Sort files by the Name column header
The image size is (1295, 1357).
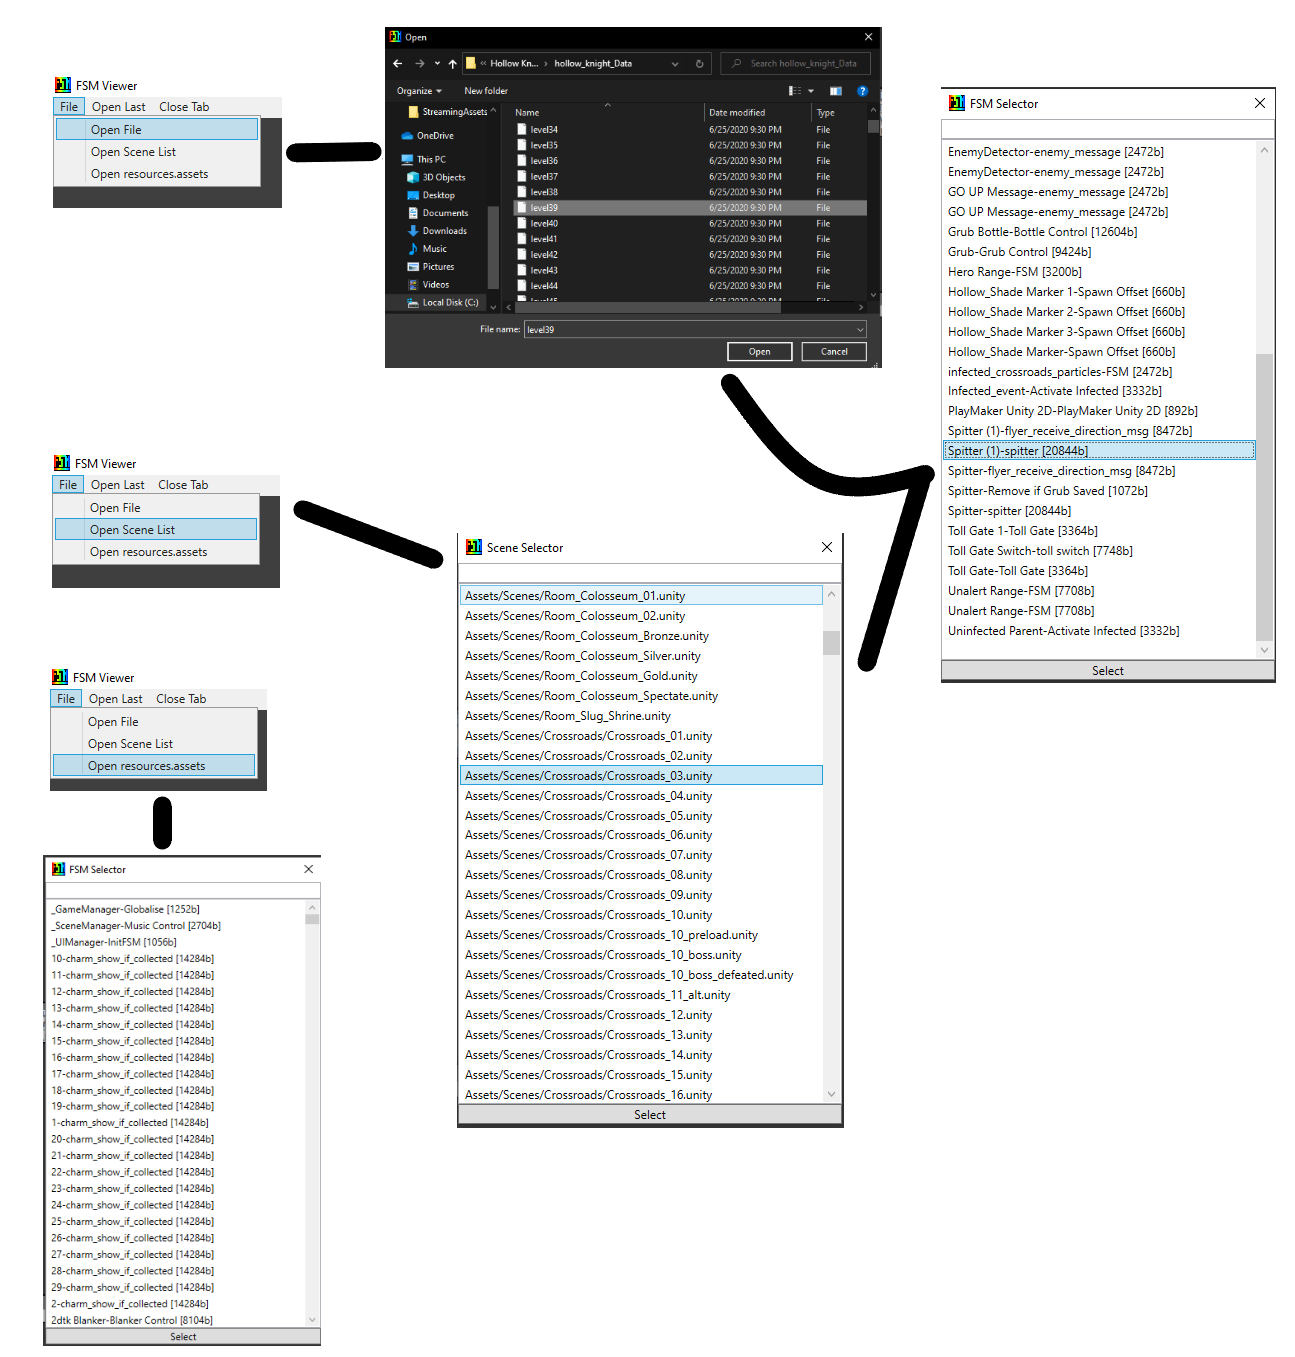[x=527, y=113]
